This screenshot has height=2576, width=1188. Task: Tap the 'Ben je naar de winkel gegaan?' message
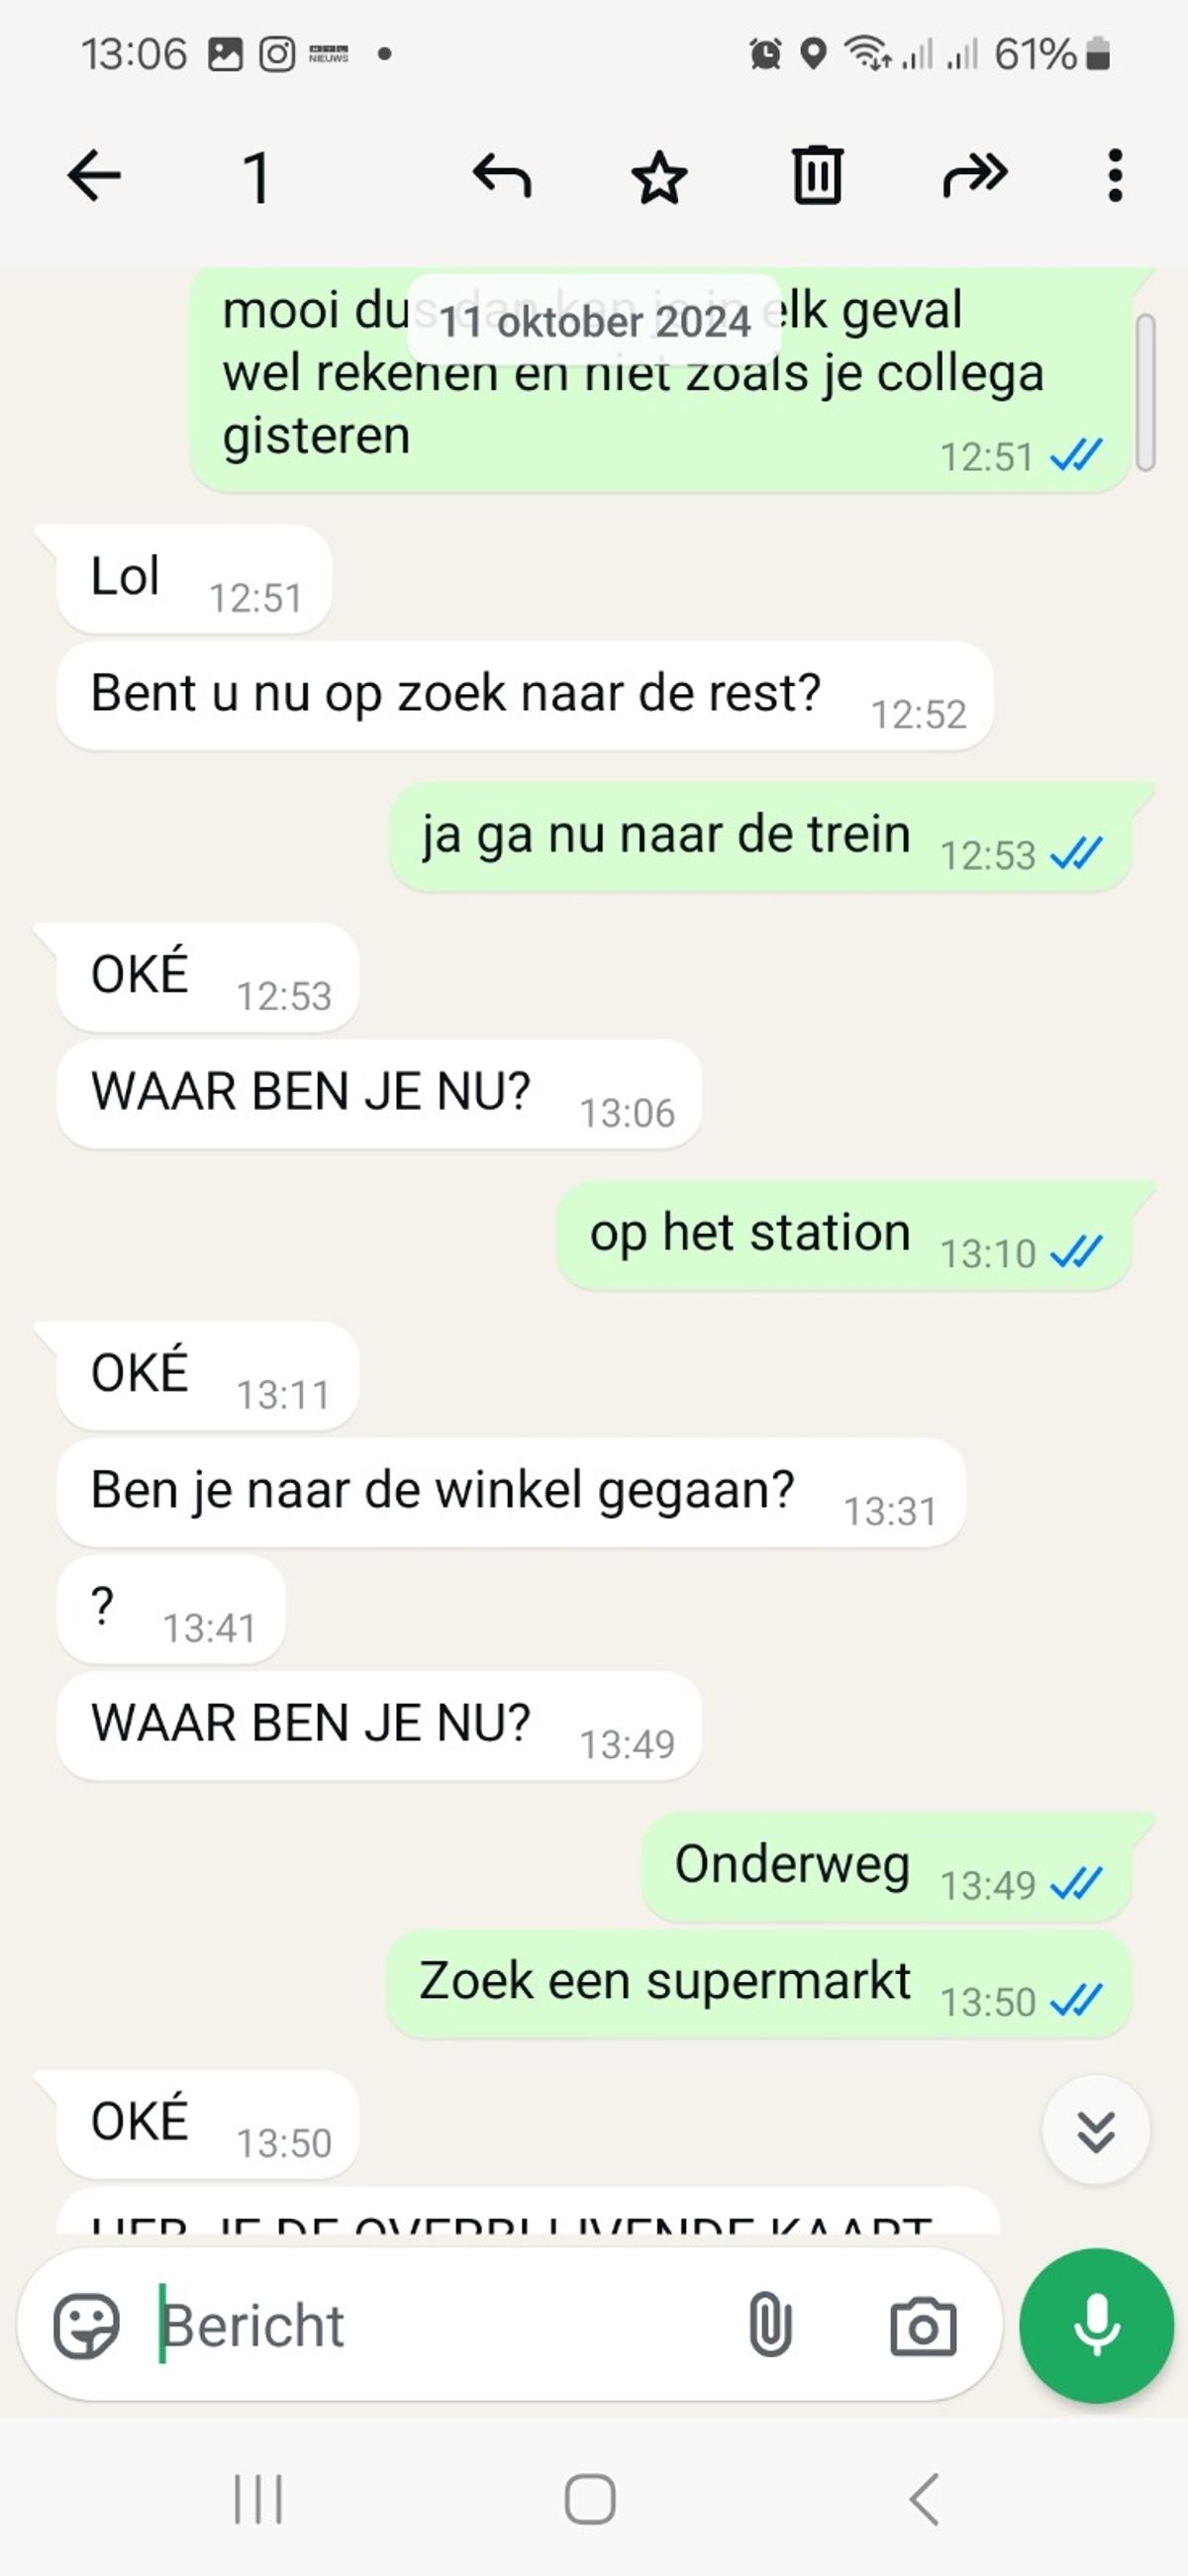coord(511,1493)
